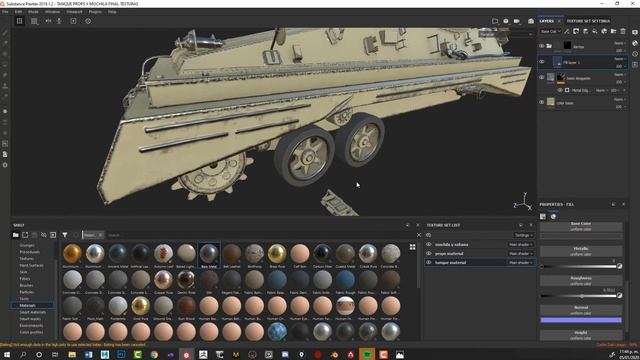Open the Help menu

point(112,12)
